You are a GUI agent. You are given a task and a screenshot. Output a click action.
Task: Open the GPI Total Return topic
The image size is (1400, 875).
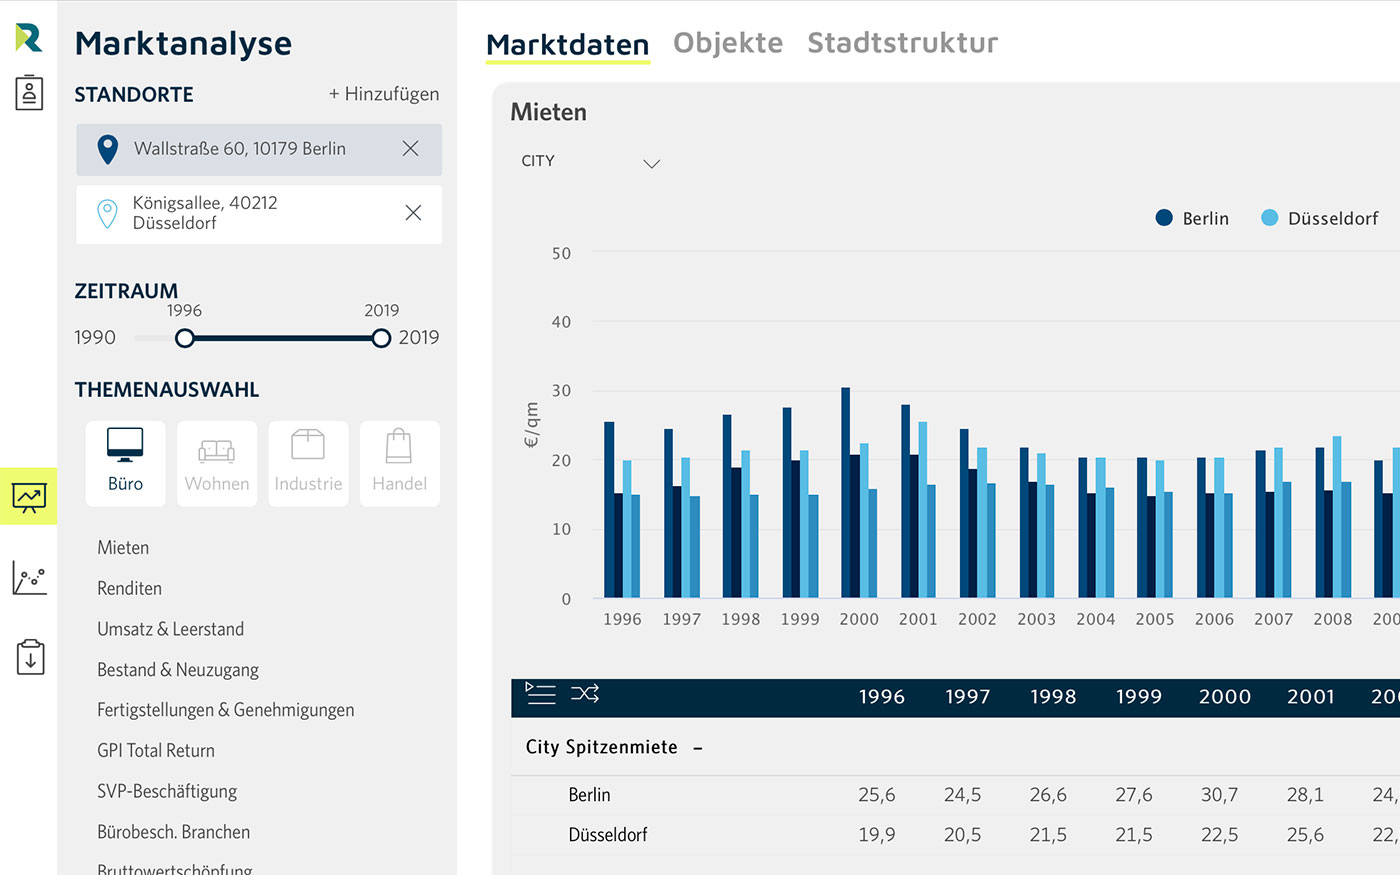pos(156,751)
